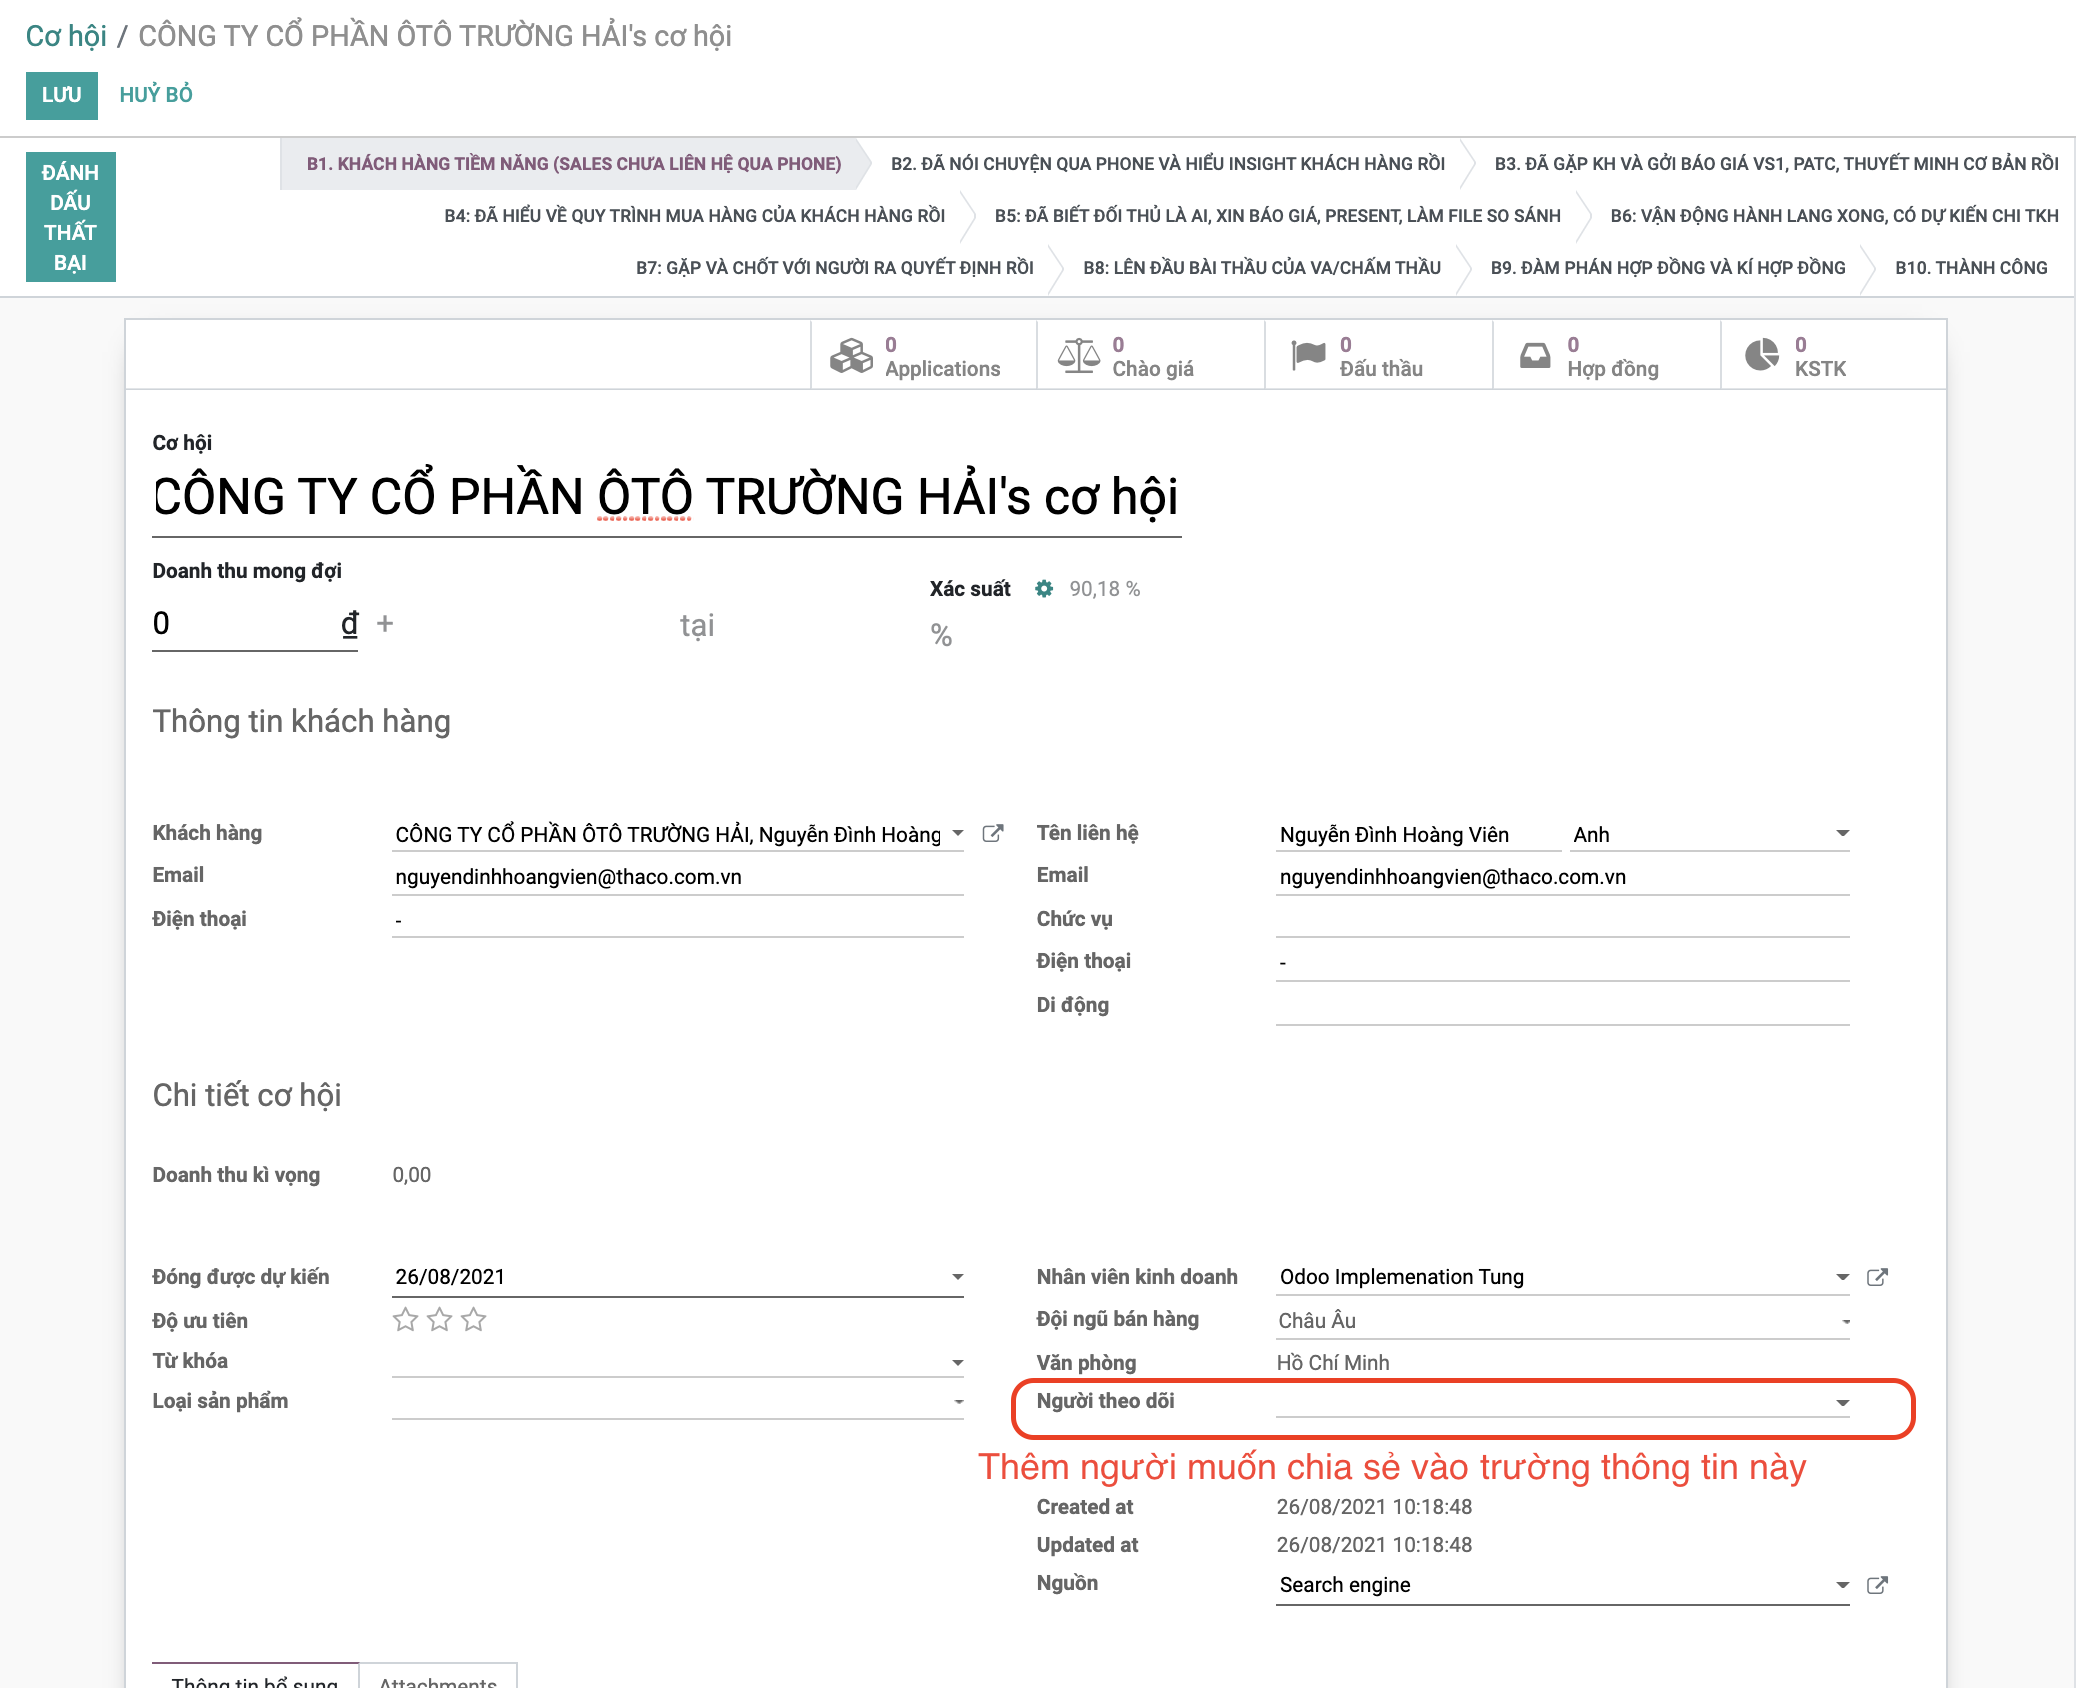Viewport: 2076px width, 1688px height.
Task: Click the Chào giá balance scale icon
Action: click(x=1079, y=356)
